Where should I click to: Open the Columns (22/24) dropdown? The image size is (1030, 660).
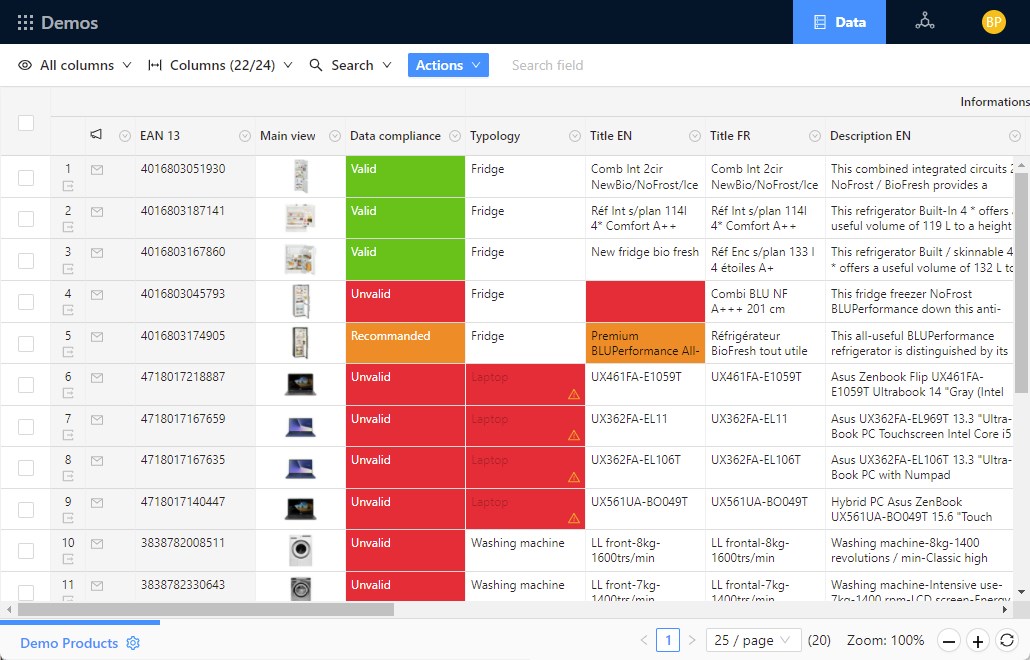tap(220, 65)
